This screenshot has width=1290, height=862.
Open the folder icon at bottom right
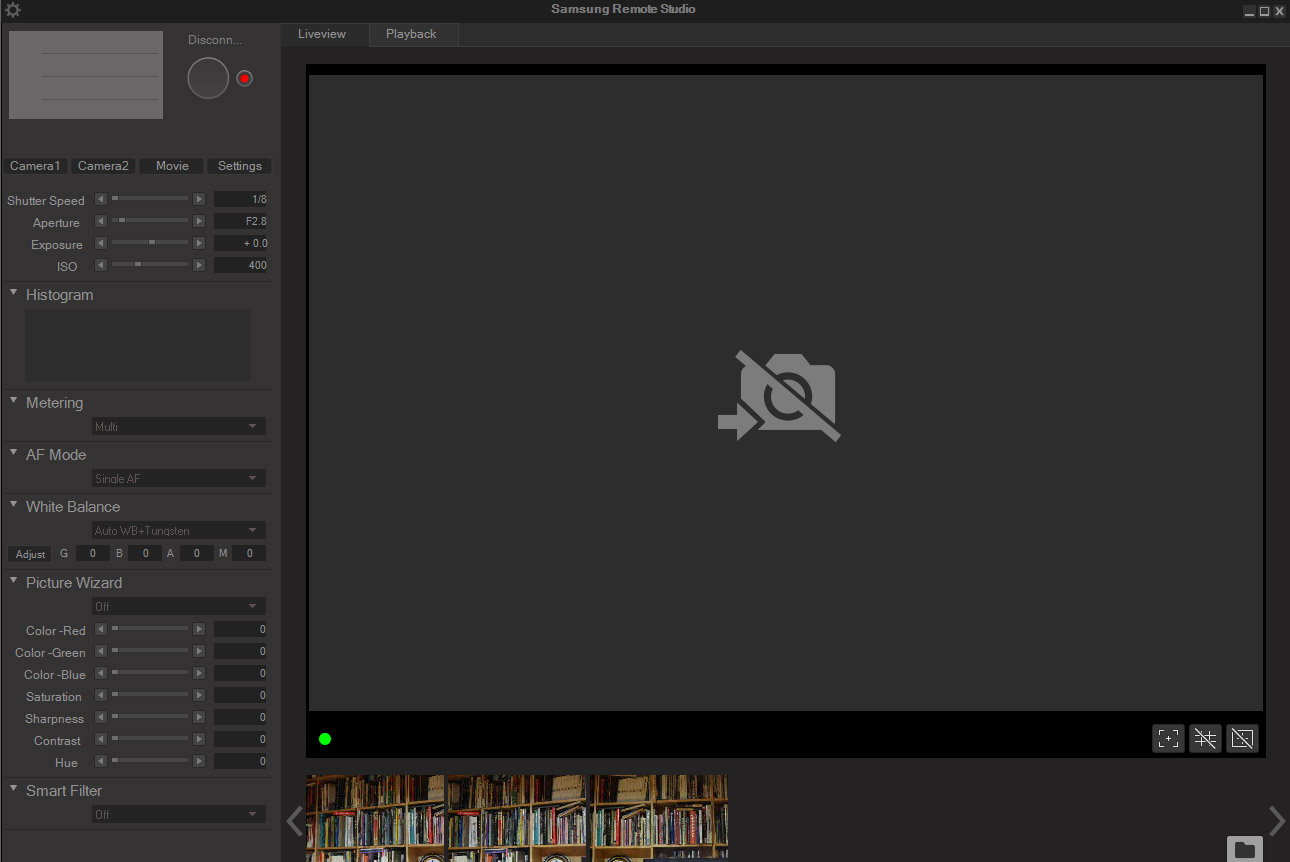point(1245,849)
